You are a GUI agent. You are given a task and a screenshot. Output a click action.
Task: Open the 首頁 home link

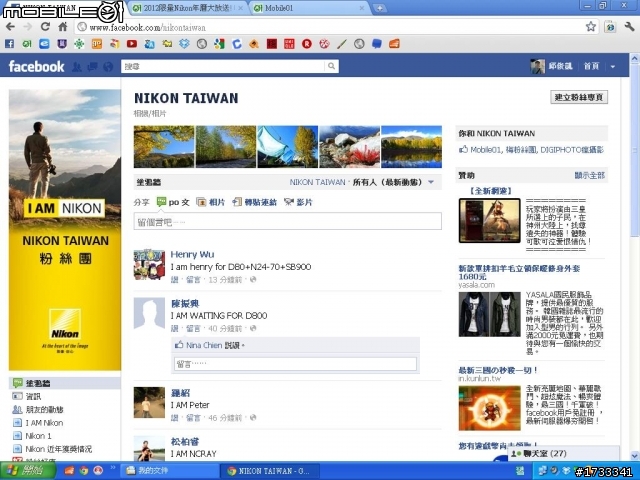click(x=591, y=66)
